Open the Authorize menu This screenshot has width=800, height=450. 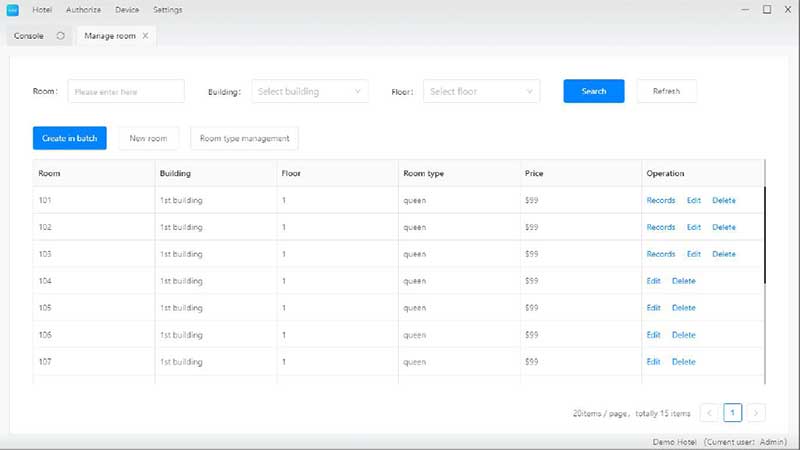coord(82,10)
